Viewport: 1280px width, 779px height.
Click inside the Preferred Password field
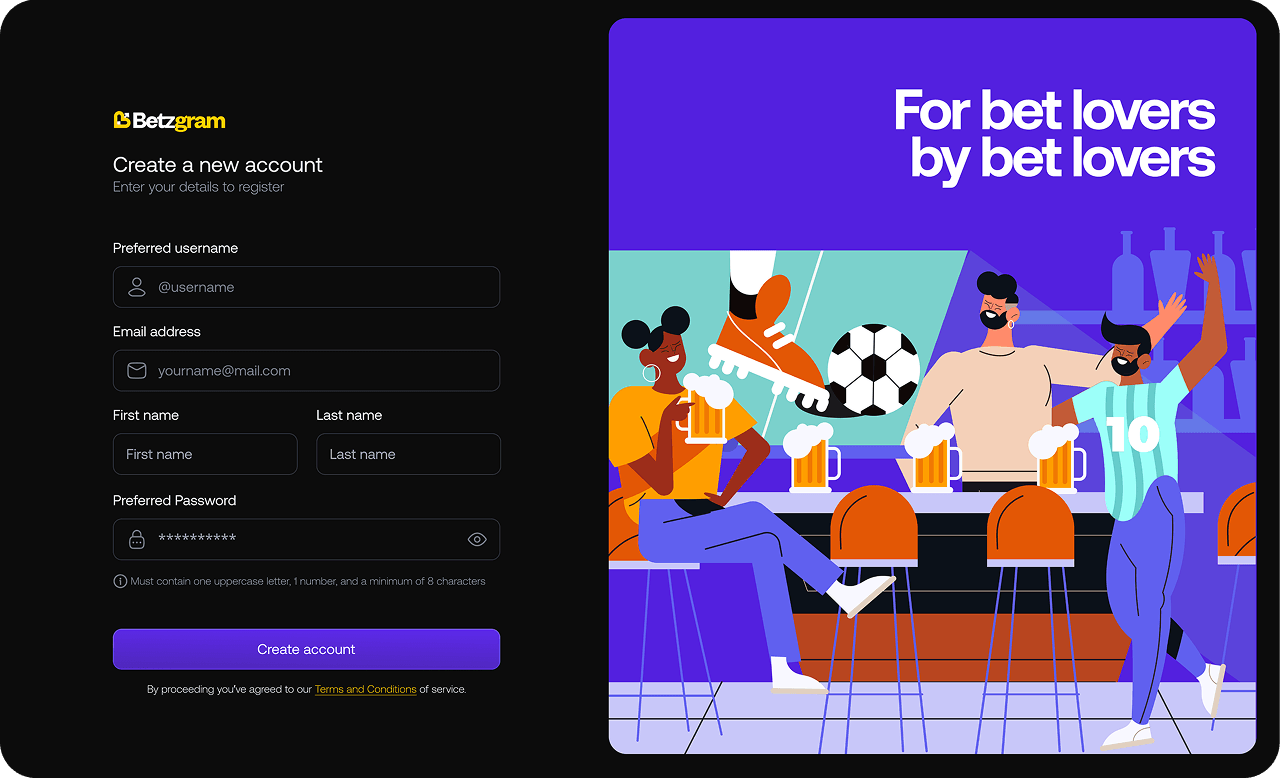[306, 539]
